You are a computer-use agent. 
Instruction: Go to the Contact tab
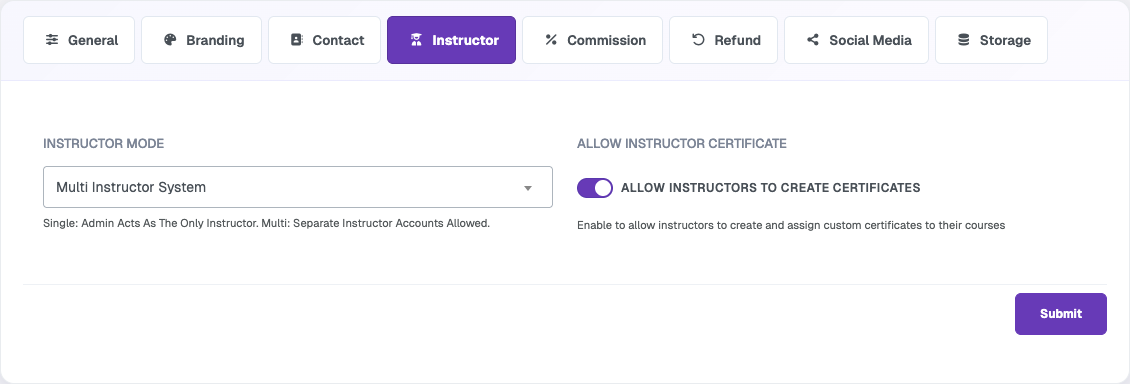(x=324, y=40)
